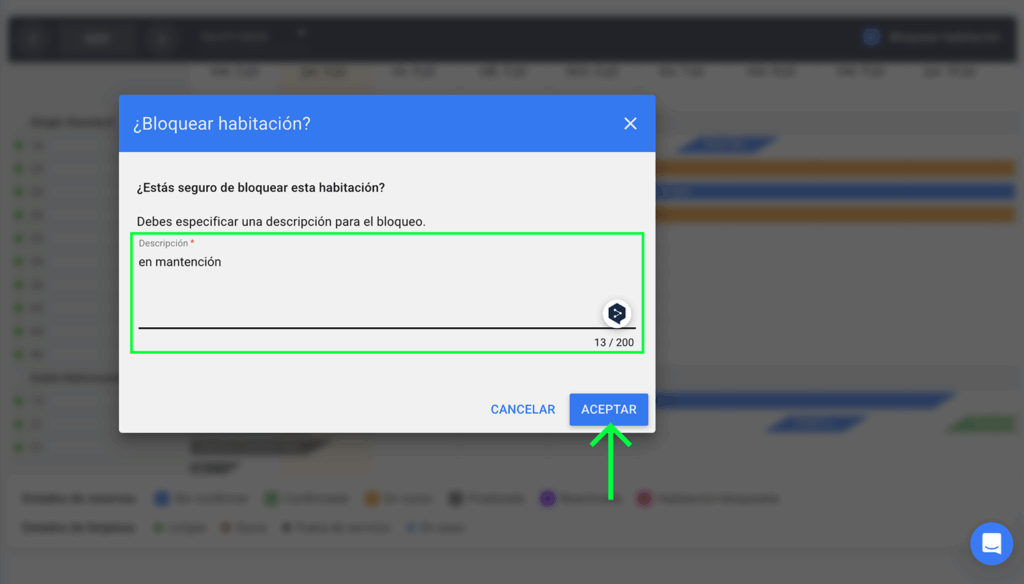Click the previous-period arrow in top toolbar
The width and height of the screenshot is (1024, 584).
[x=33, y=39]
